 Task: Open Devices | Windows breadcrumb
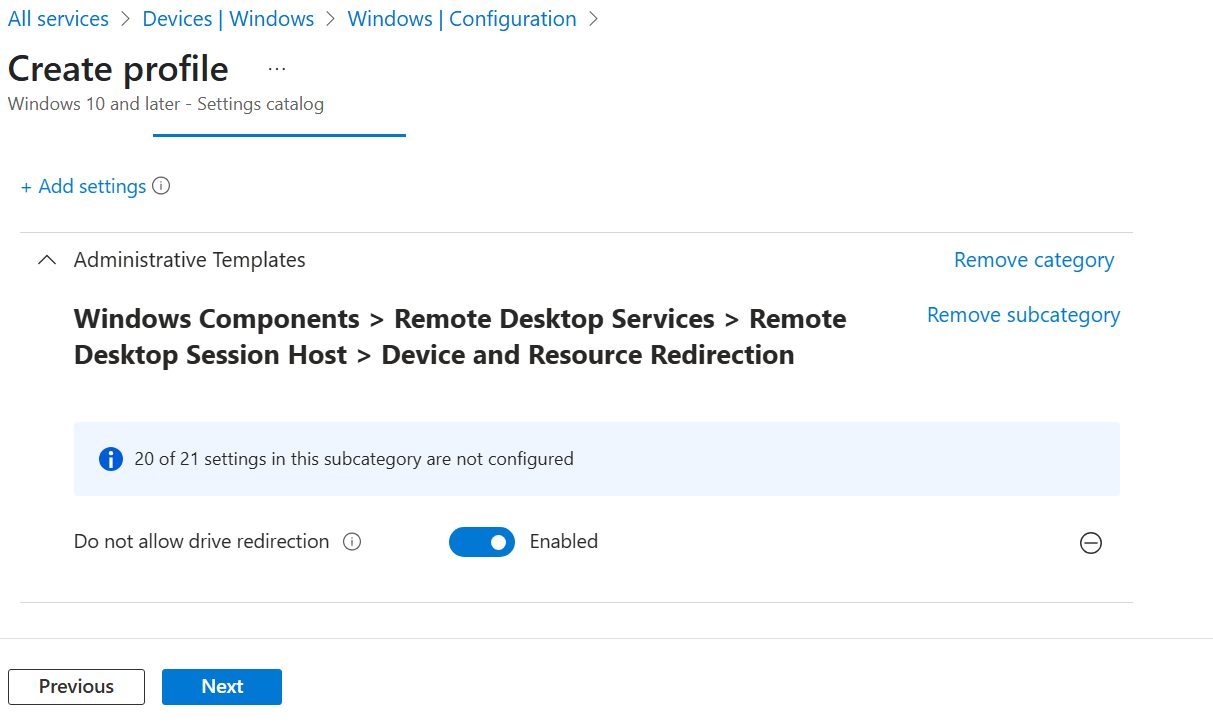228,19
